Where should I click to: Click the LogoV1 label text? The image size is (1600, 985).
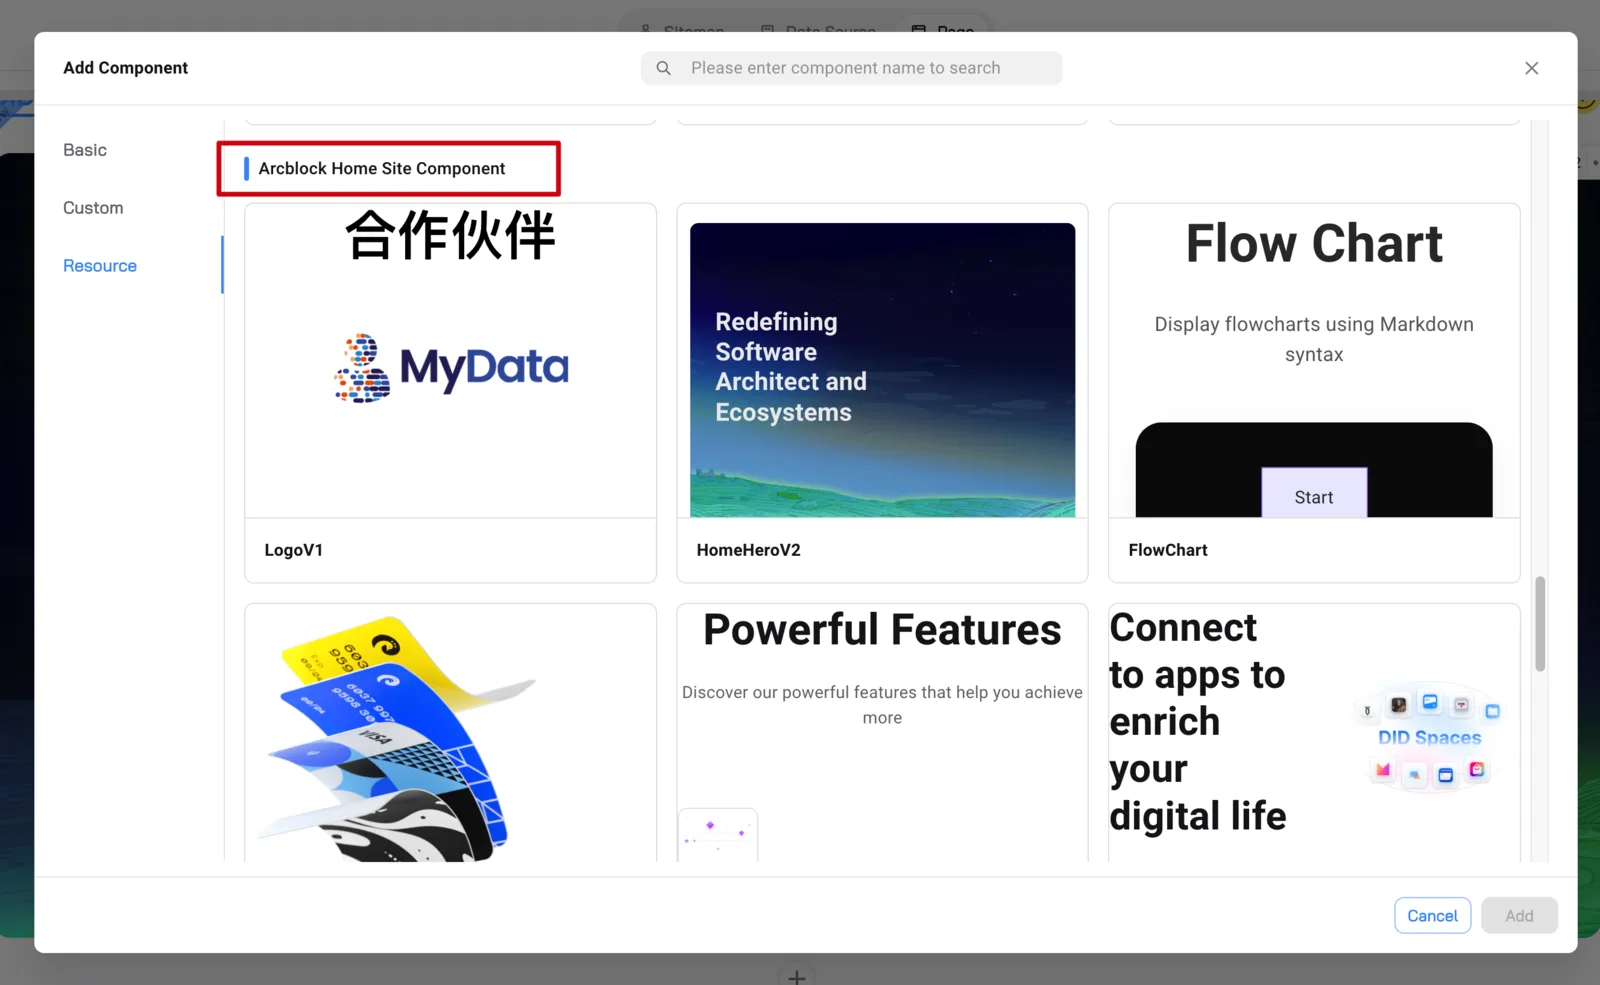(294, 550)
